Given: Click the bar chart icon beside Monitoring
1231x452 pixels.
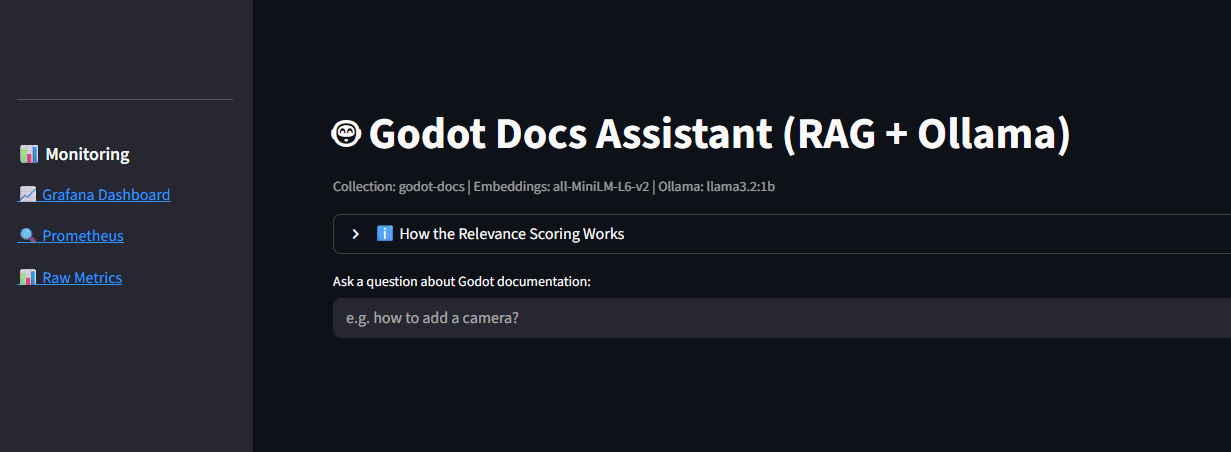Looking at the screenshot, I should tap(28, 155).
